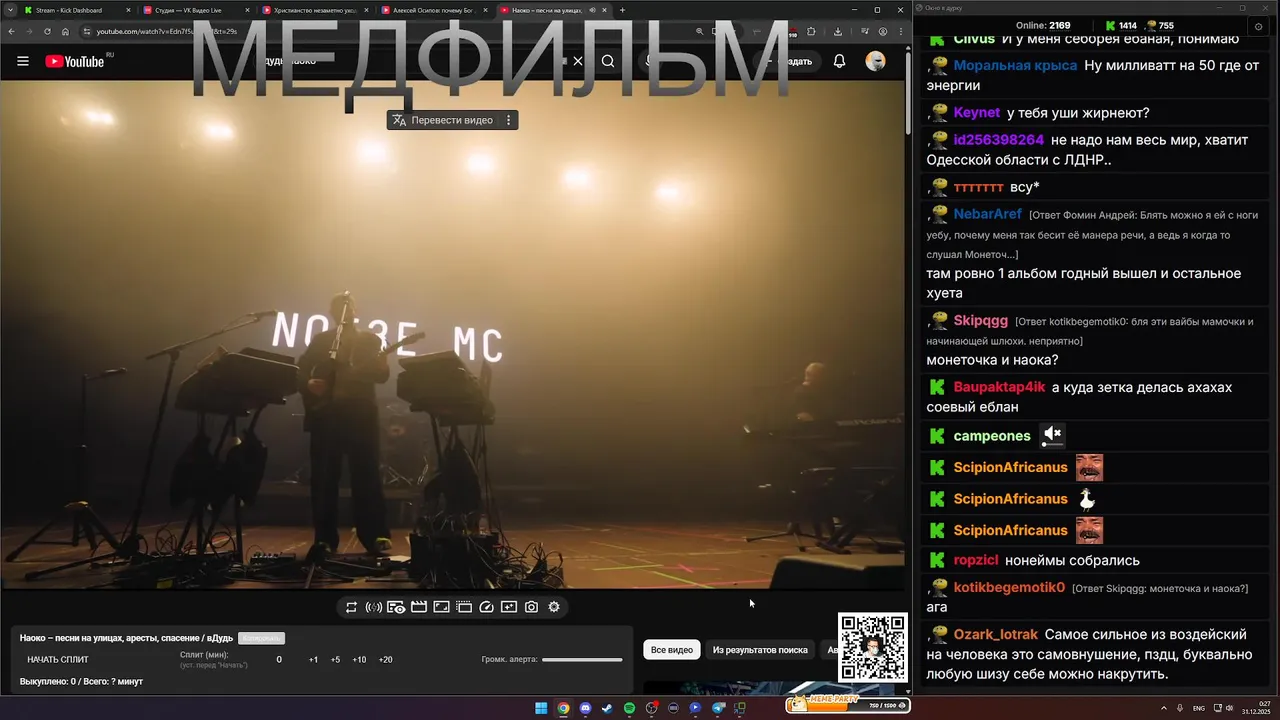Click the QR code image
The width and height of the screenshot is (1280, 720).
click(x=872, y=648)
